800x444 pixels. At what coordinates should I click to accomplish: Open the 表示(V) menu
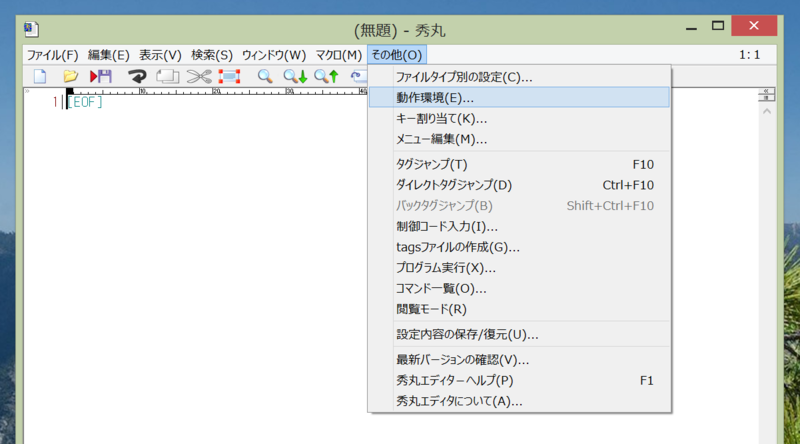tap(160, 55)
